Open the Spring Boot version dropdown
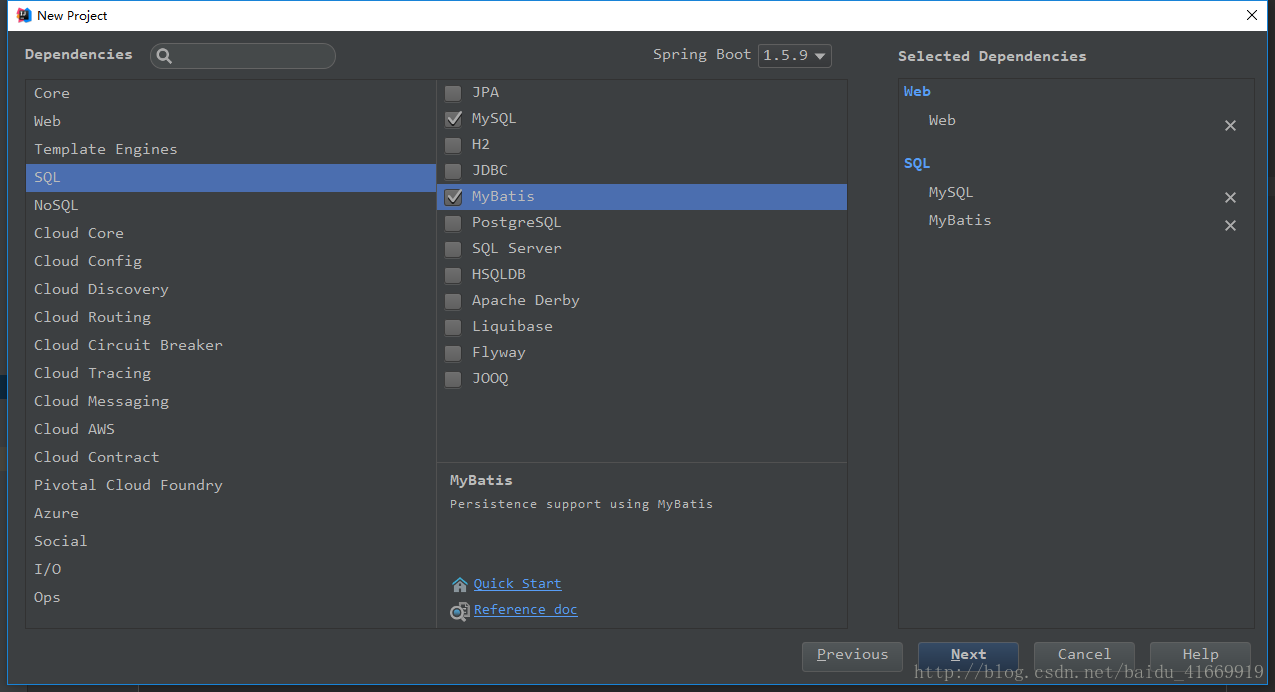This screenshot has height=692, width=1275. (x=795, y=56)
